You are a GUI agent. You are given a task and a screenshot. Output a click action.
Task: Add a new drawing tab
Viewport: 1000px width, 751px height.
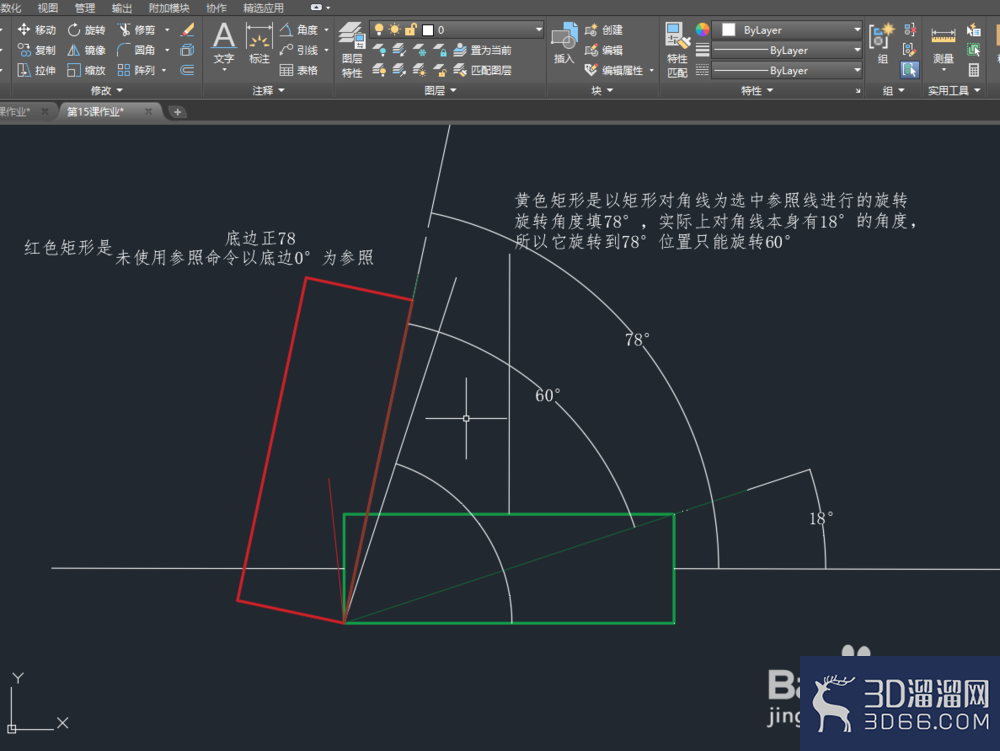pos(177,112)
